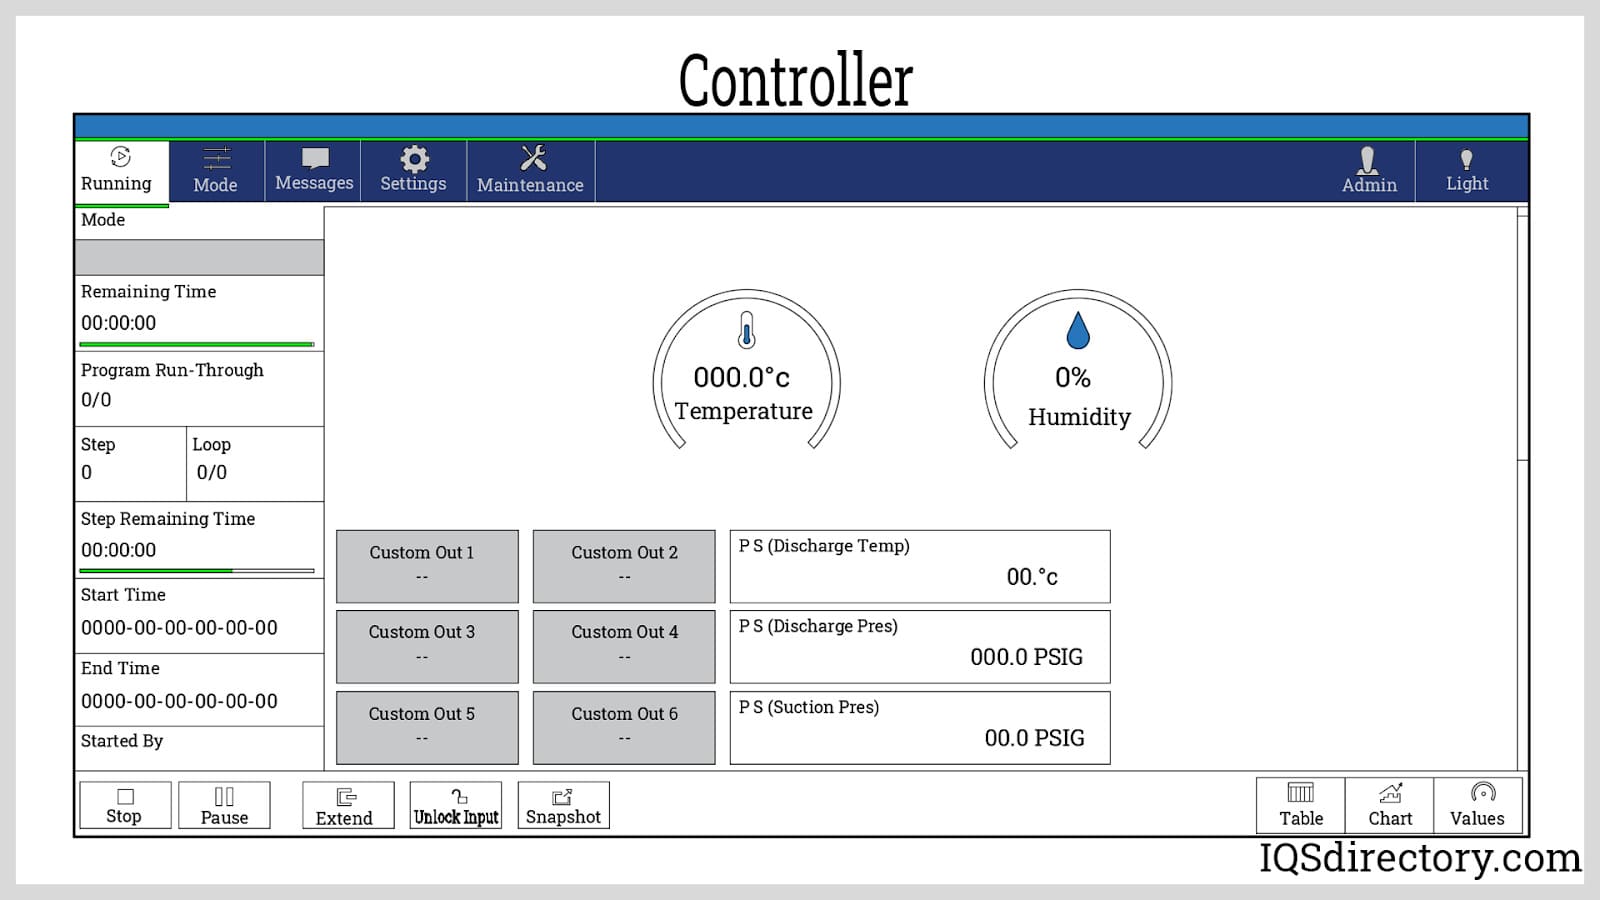
Task: Click the Temperature gauge dial
Action: 746,372
